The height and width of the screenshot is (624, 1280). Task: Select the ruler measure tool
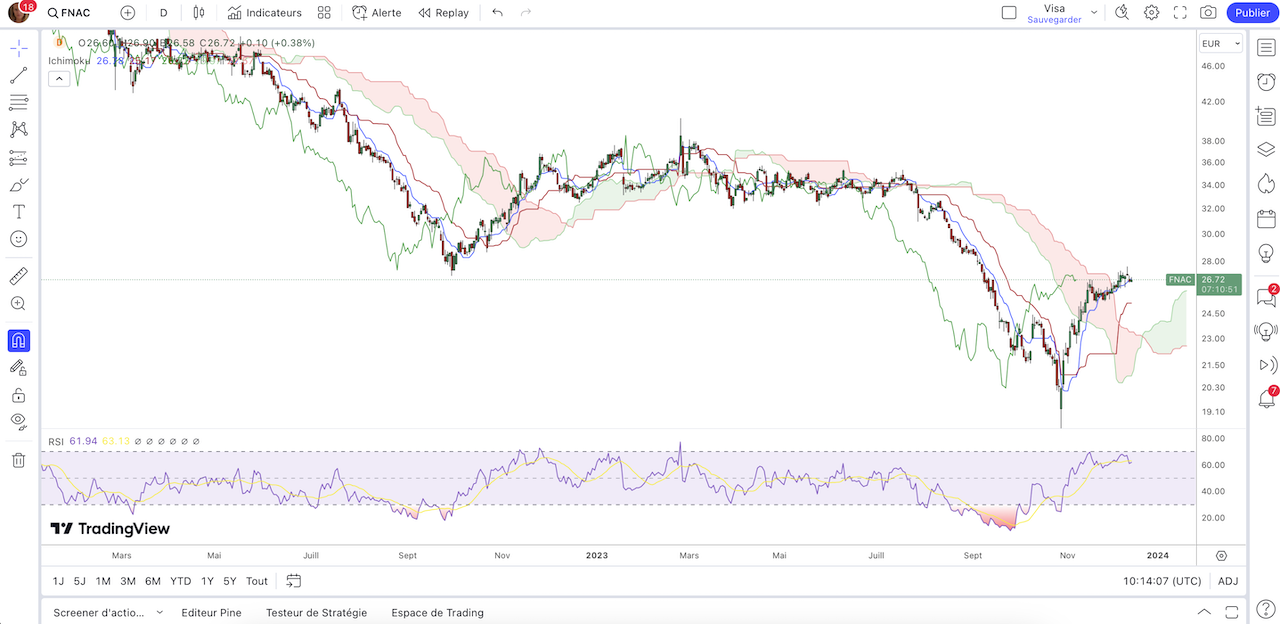(18, 276)
